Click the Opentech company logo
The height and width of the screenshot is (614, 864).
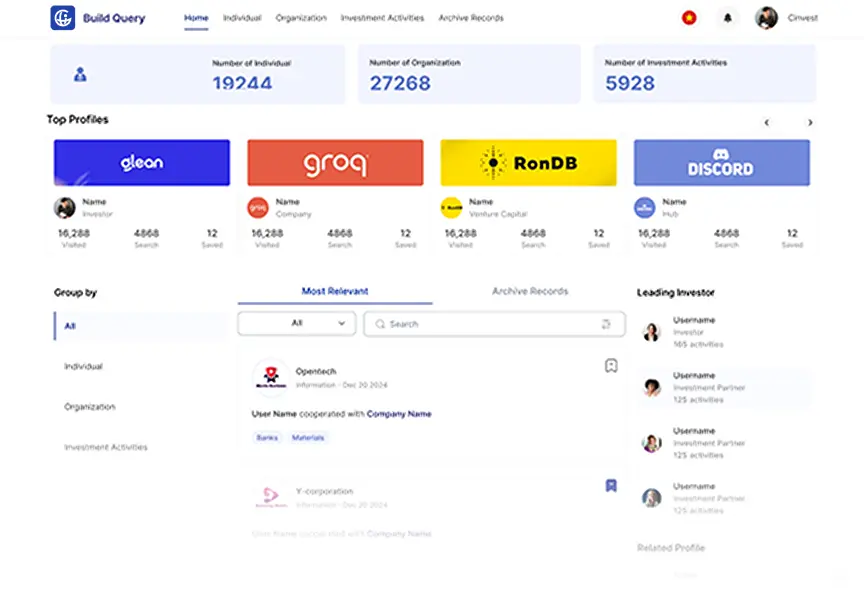[x=270, y=378]
